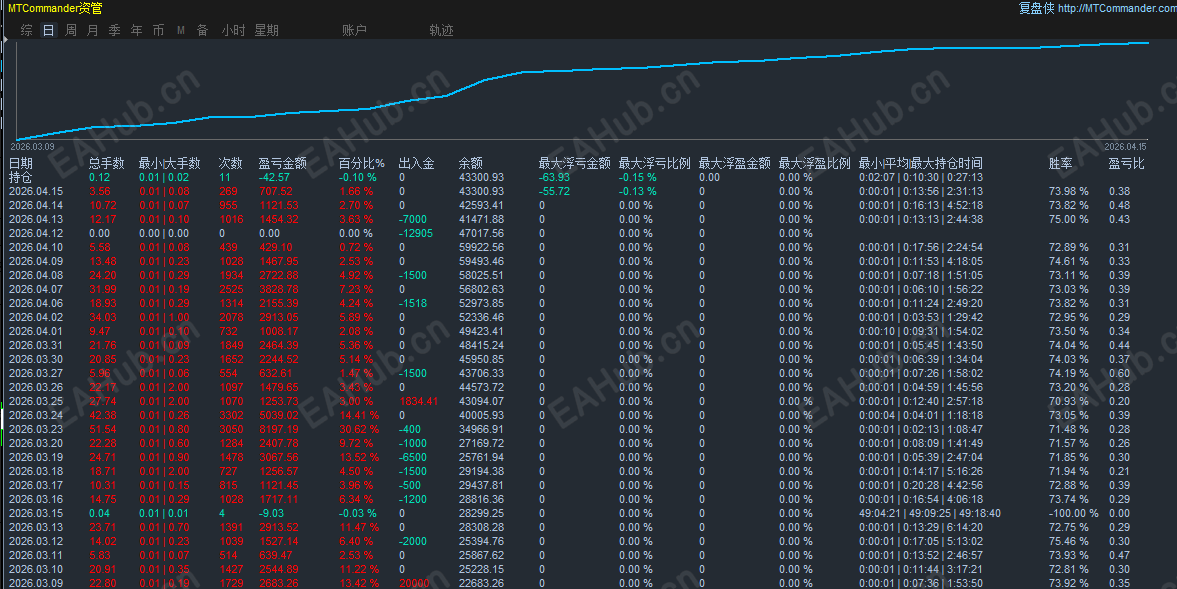The width and height of the screenshot is (1177, 589).
Task: Click the balance value 22683.26
Action: point(481,583)
